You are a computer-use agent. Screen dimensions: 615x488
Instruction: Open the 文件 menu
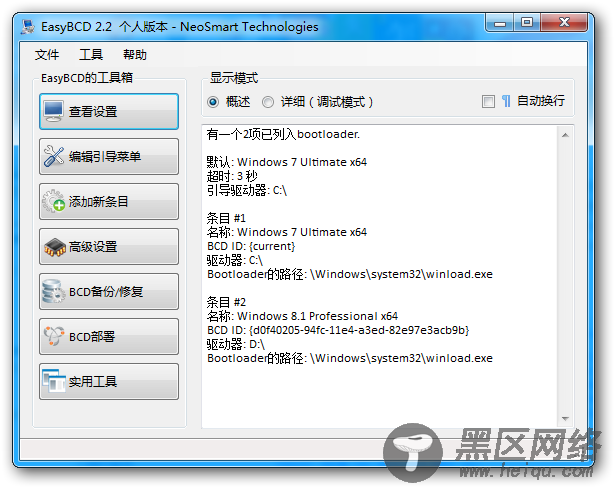[47, 55]
